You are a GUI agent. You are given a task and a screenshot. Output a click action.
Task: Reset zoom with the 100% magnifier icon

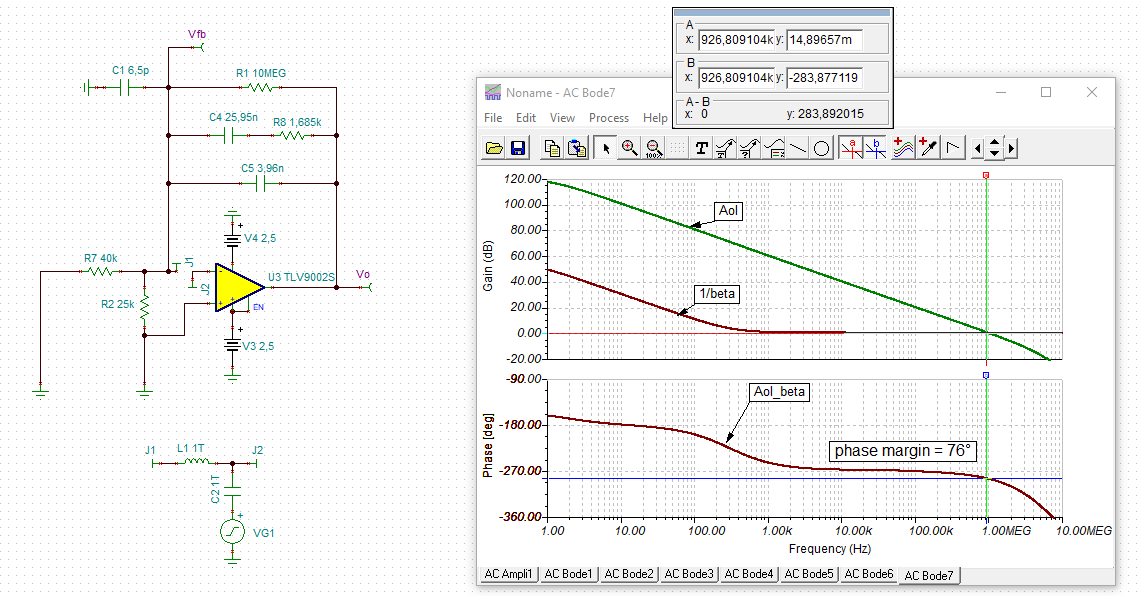click(654, 148)
